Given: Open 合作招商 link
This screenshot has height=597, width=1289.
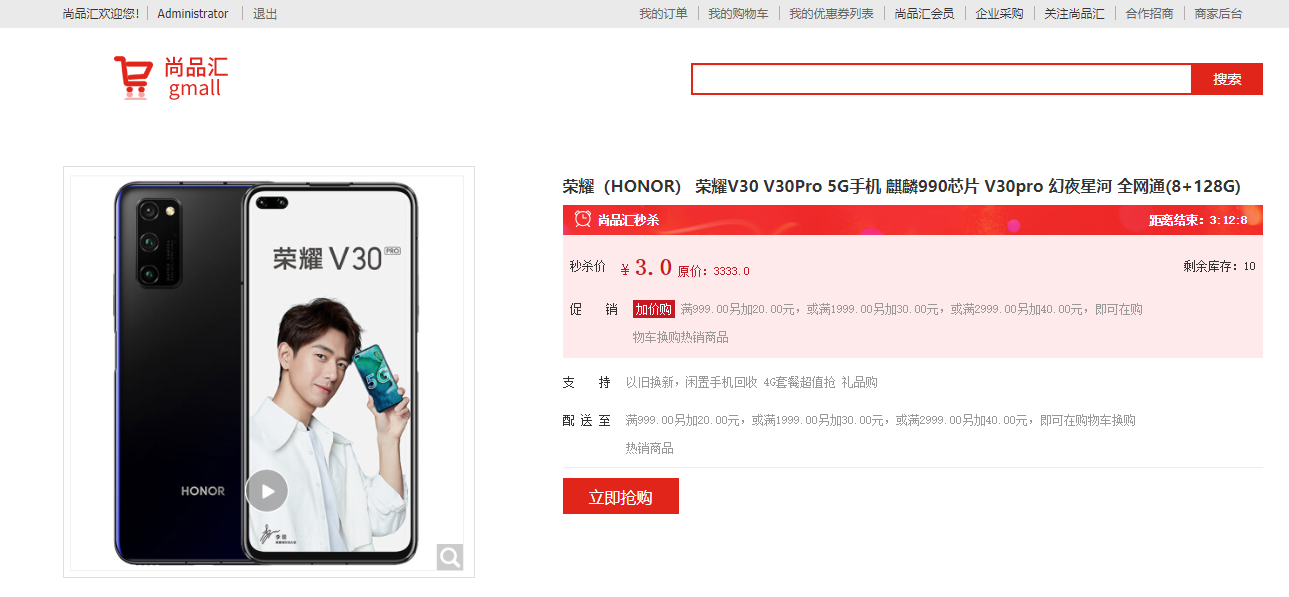Looking at the screenshot, I should point(1149,13).
